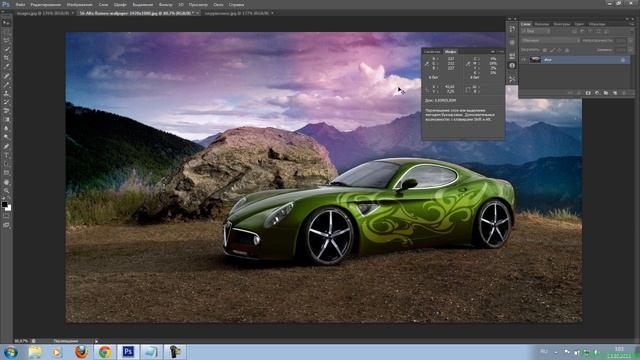Toggle pixel layer filter in Layers panel
Image resolution: width=640 pixels, height=360 pixels.
[x=574, y=31]
